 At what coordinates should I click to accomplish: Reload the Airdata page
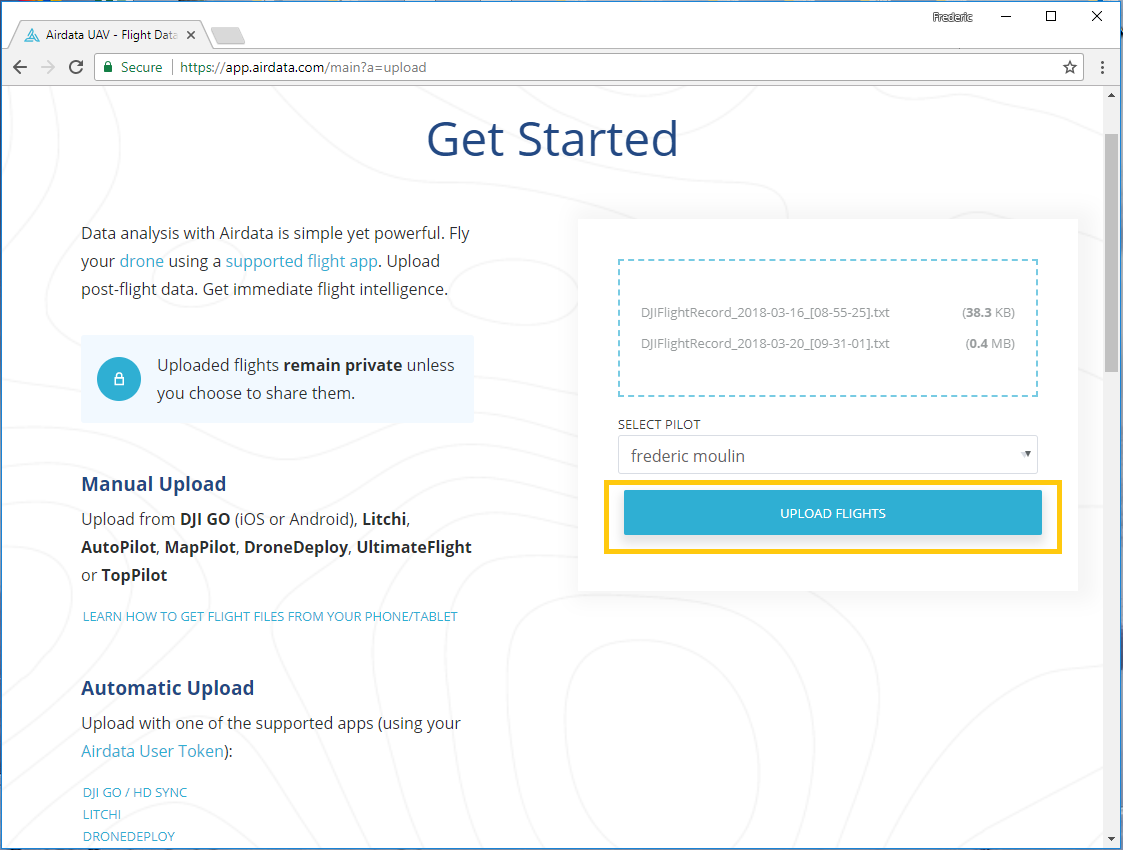coord(75,67)
